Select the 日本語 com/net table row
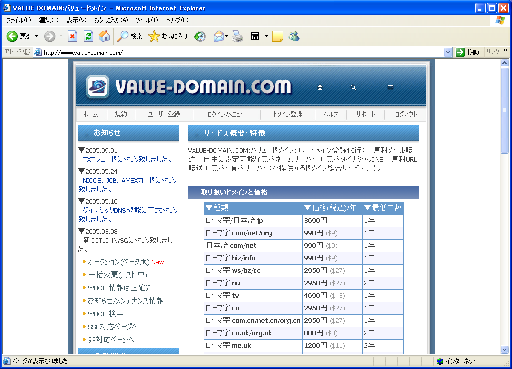 pyautogui.click(x=304, y=246)
